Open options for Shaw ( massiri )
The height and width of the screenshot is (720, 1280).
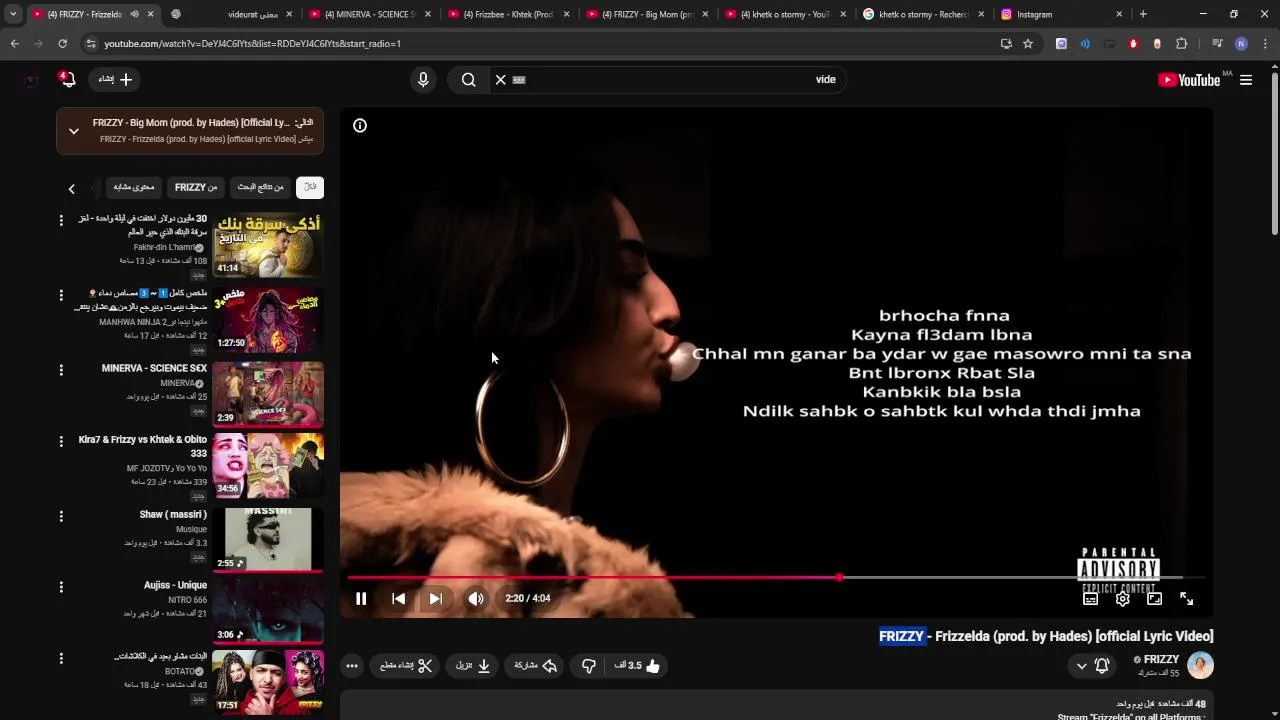click(61, 516)
